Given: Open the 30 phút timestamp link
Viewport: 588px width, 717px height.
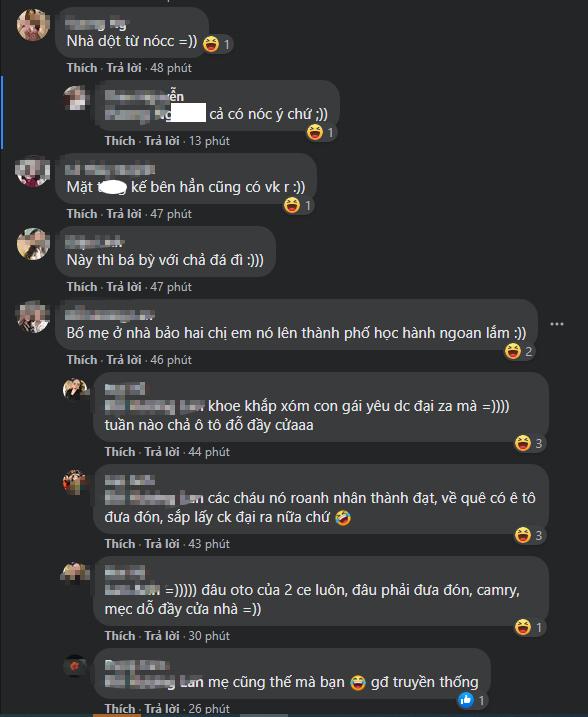Looking at the screenshot, I should tap(209, 636).
